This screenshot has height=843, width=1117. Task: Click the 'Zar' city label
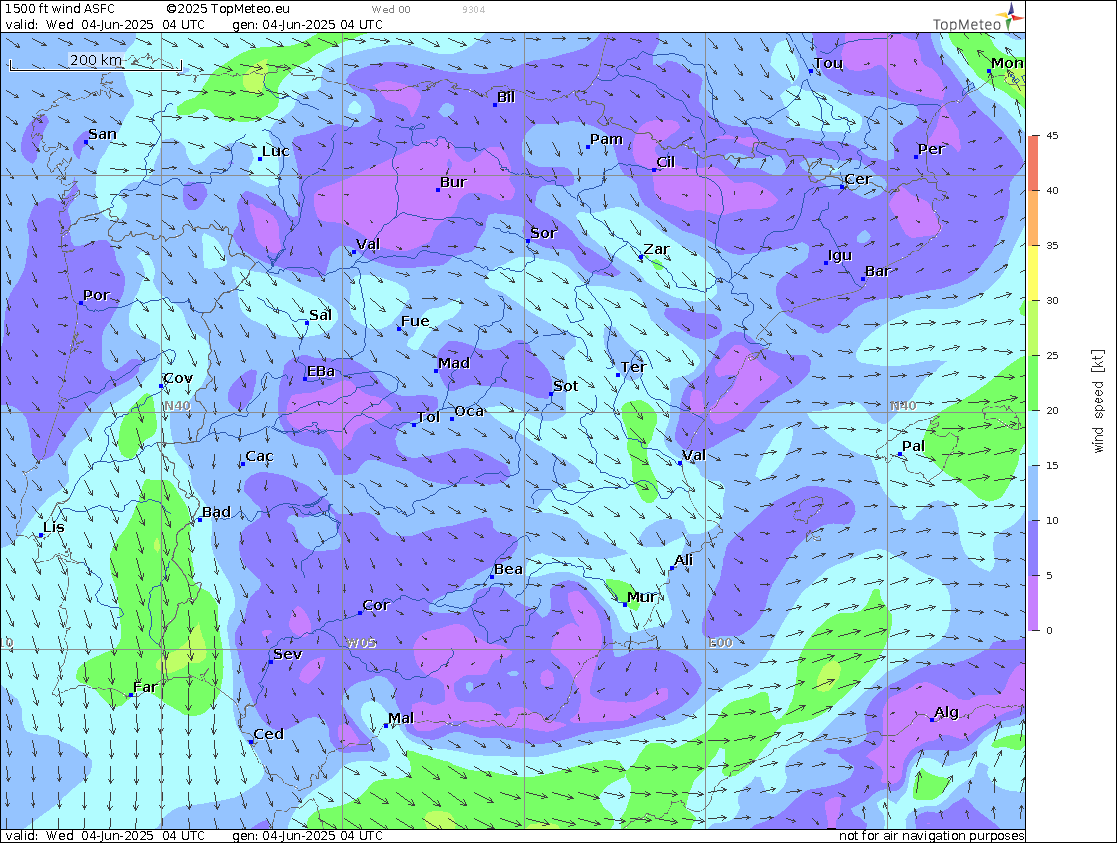[x=656, y=249]
